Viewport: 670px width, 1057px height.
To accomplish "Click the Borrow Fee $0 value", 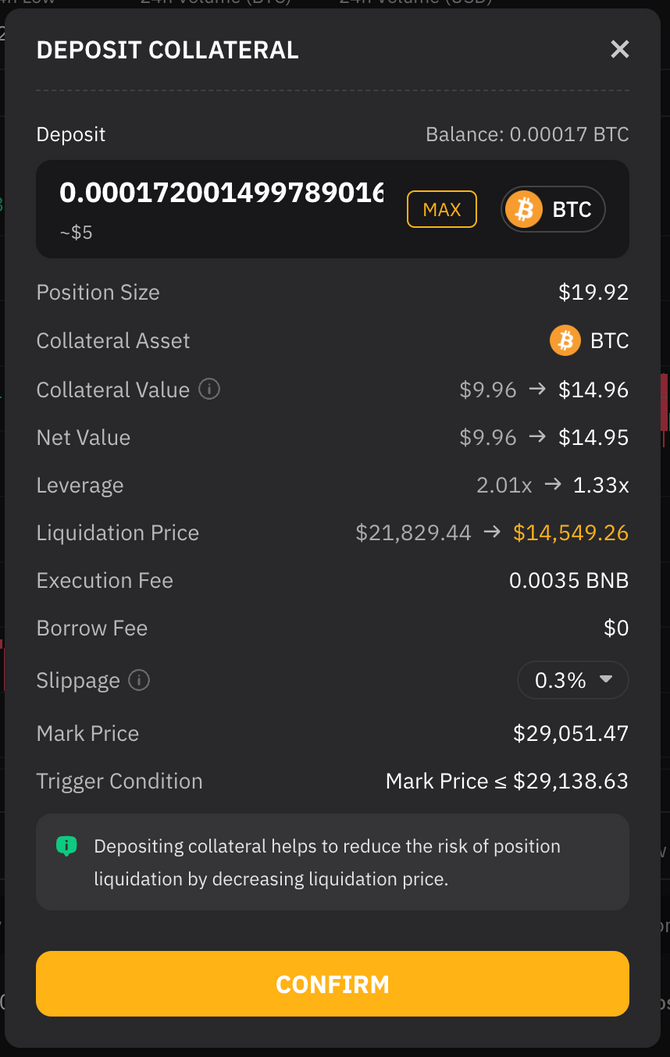I will click(x=616, y=628).
